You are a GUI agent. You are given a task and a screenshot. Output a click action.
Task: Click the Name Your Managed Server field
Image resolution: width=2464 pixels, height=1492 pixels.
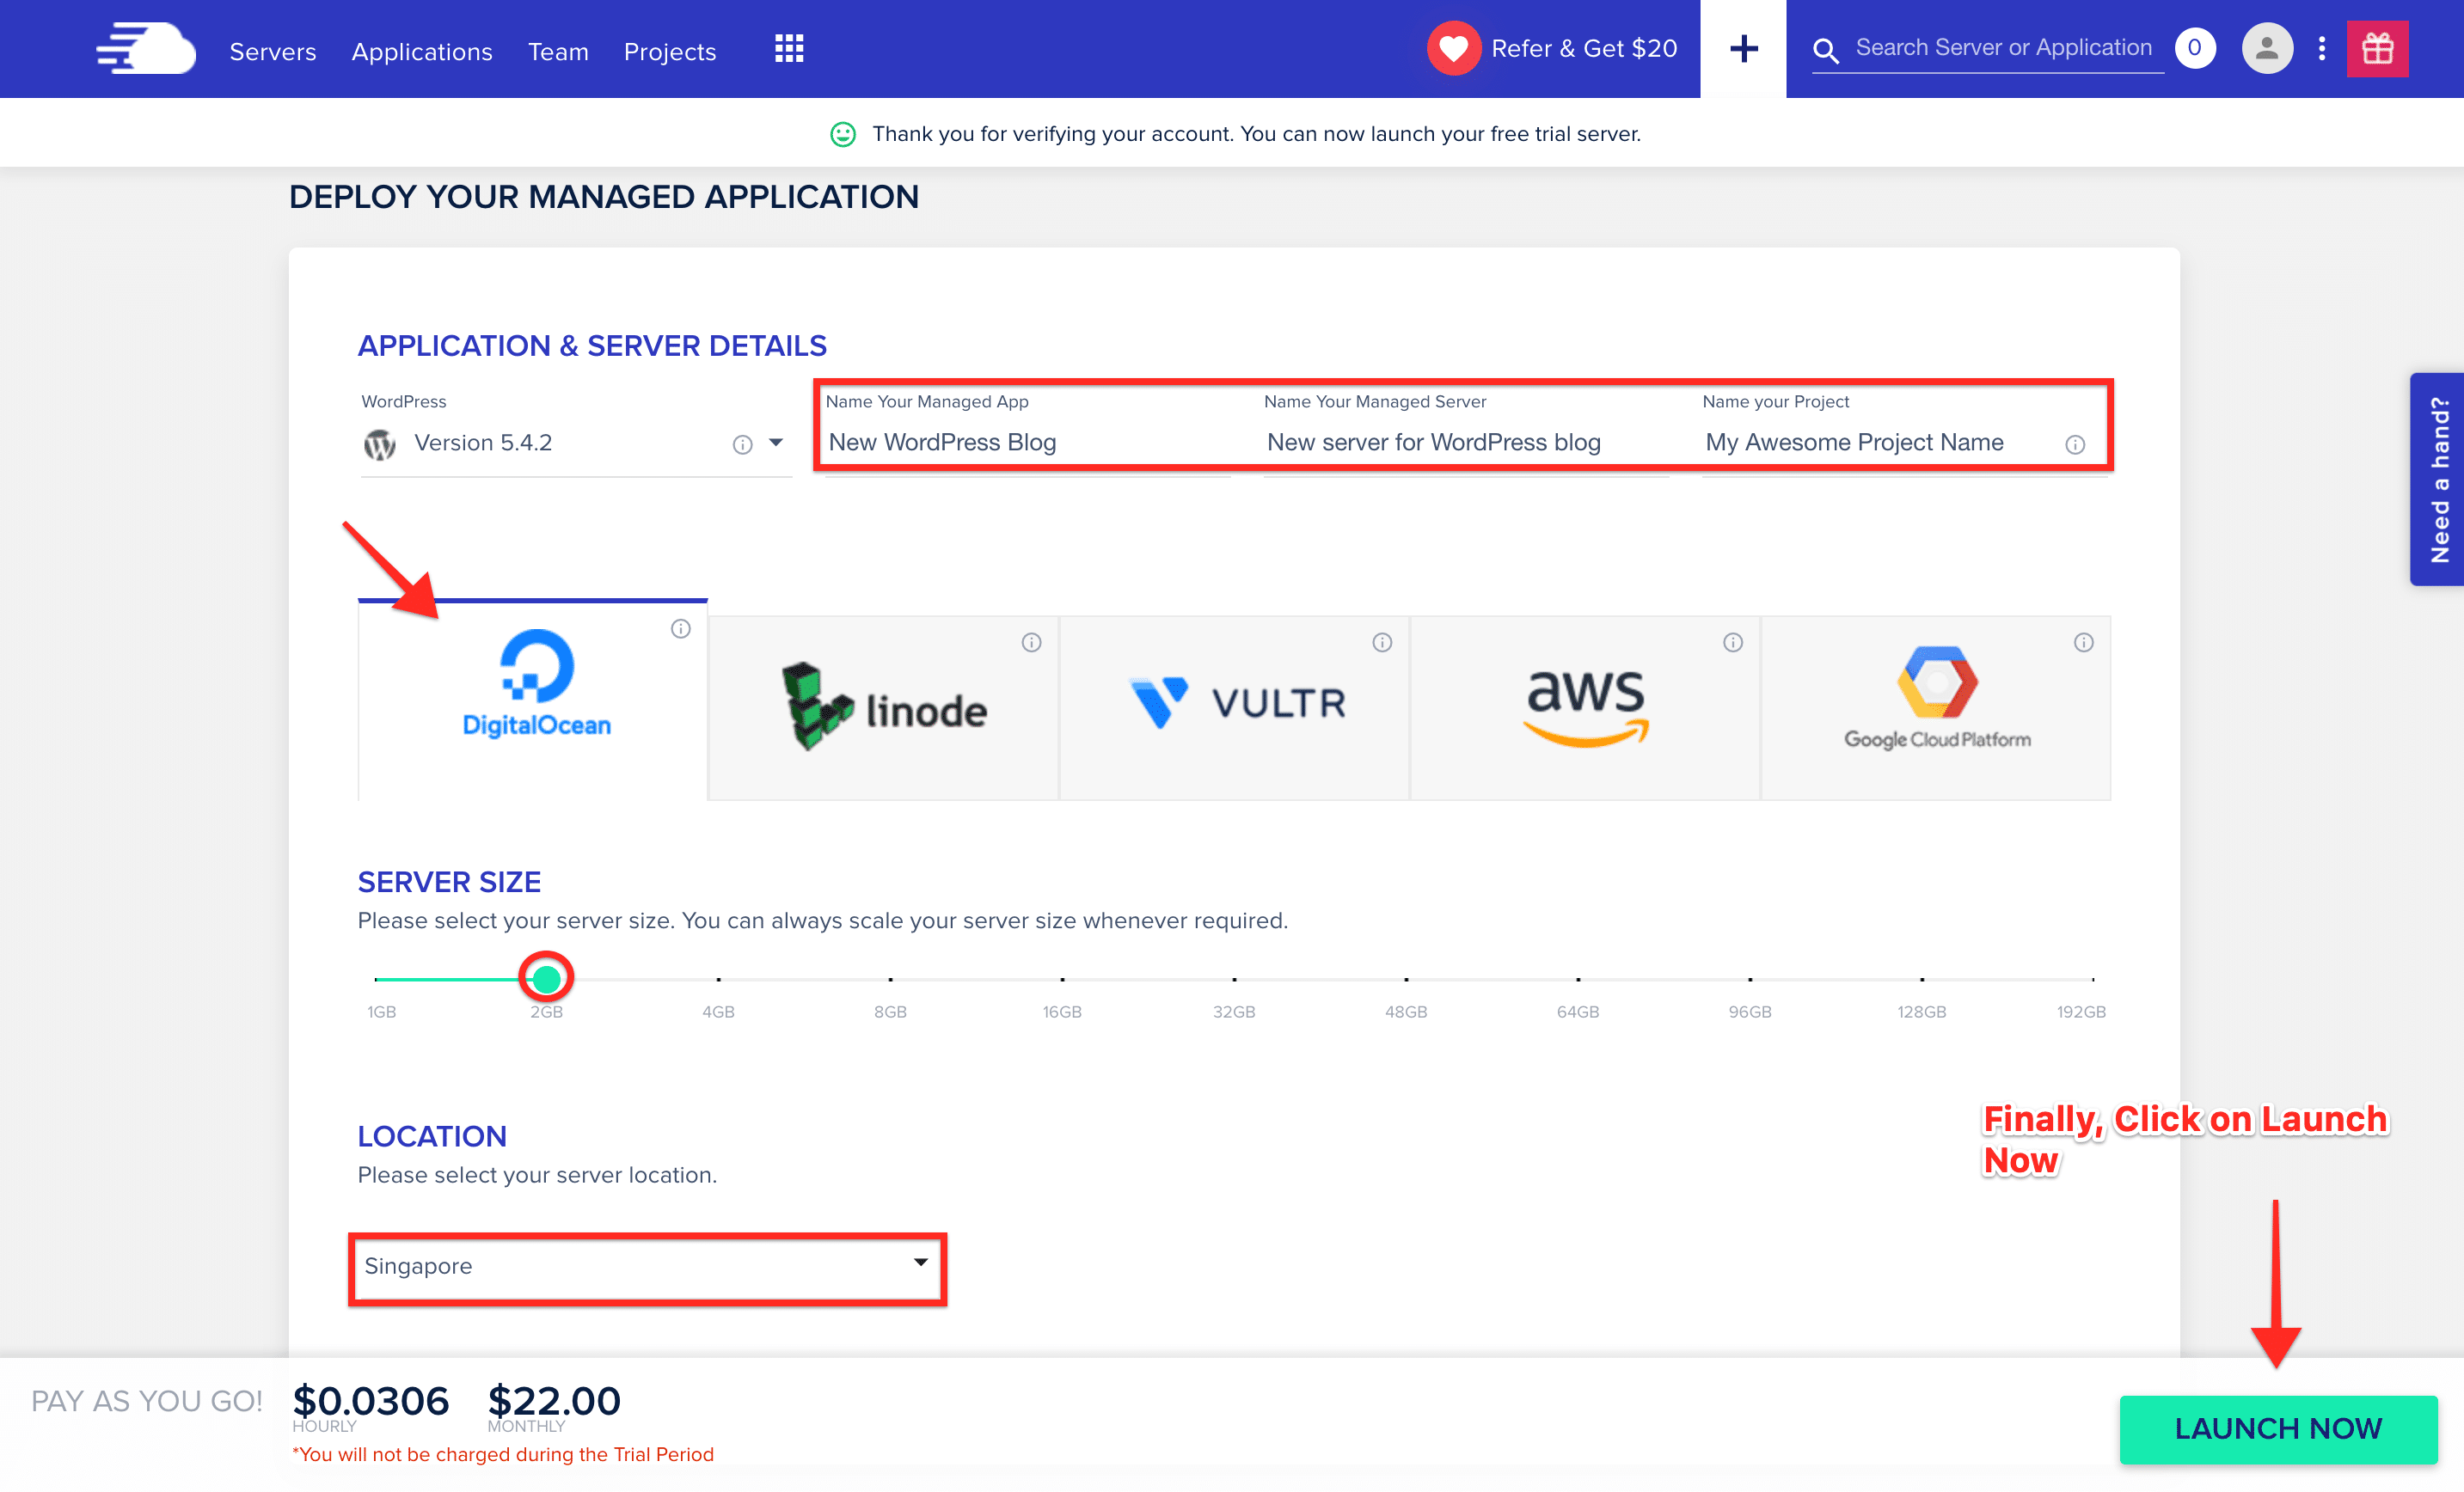[1467, 442]
